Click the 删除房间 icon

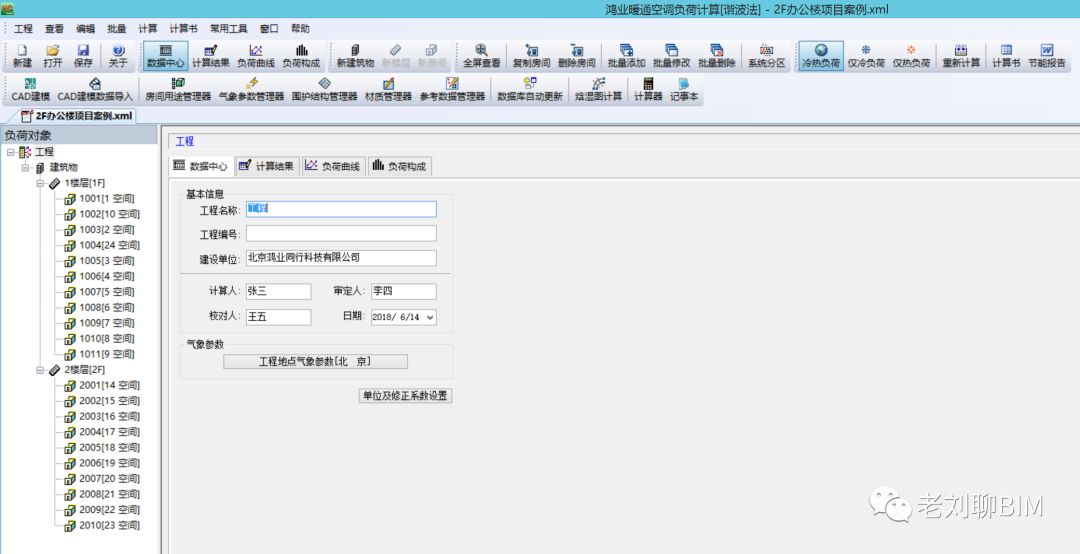(577, 56)
